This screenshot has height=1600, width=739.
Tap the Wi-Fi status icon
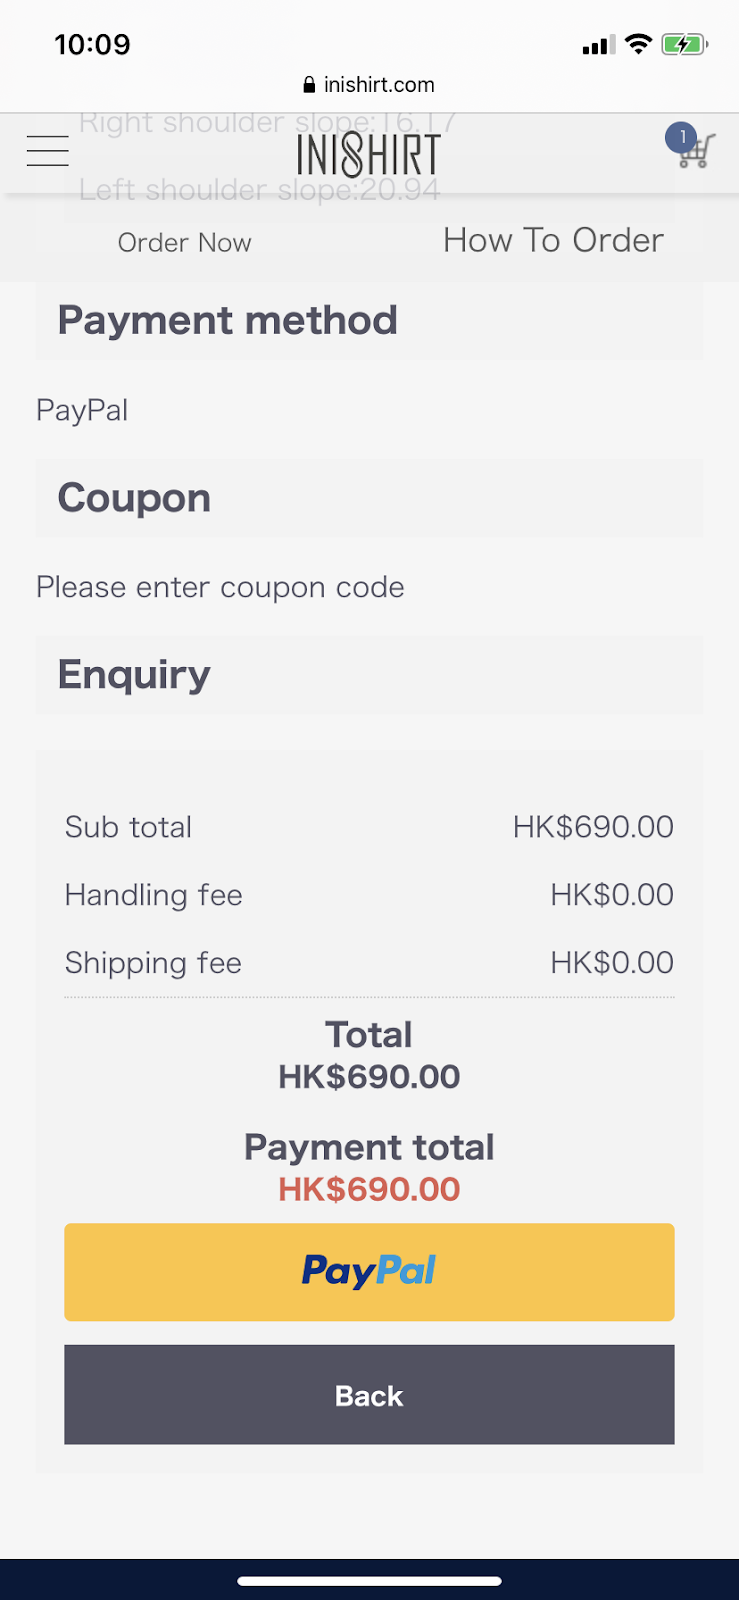point(638,44)
